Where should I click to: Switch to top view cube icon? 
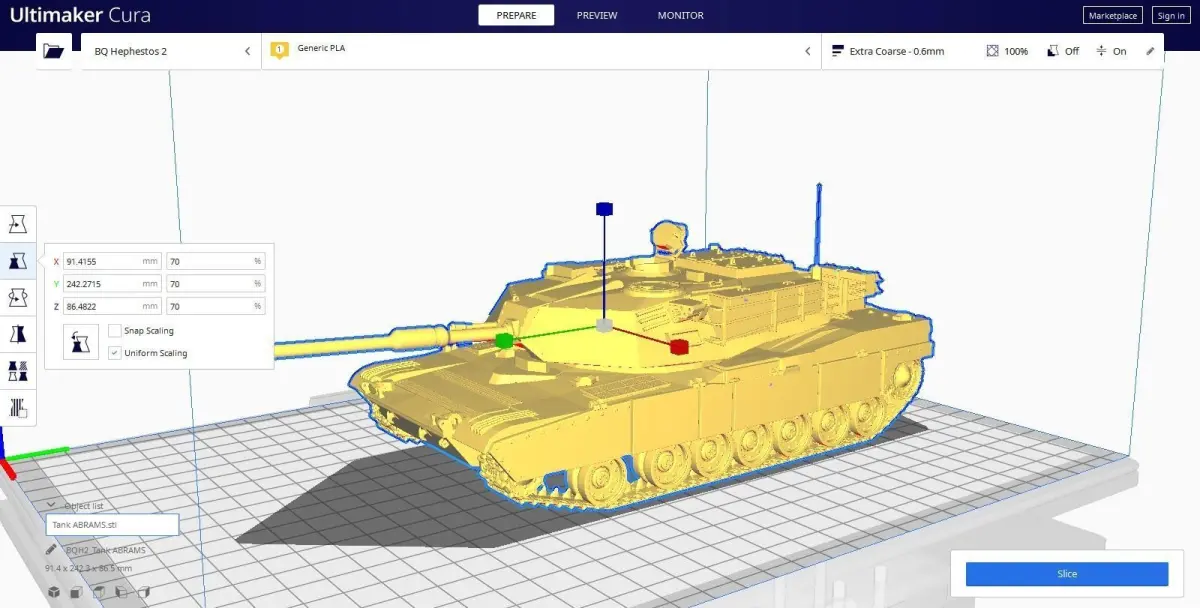tap(99, 592)
